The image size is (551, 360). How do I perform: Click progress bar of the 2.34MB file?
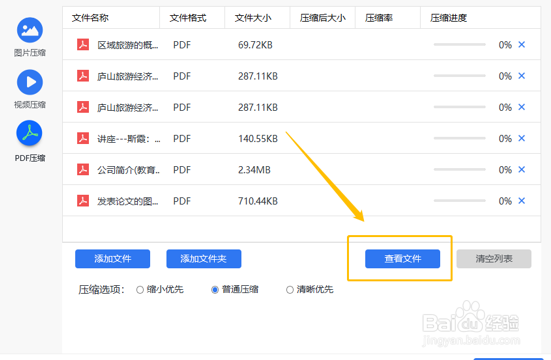[x=460, y=169]
